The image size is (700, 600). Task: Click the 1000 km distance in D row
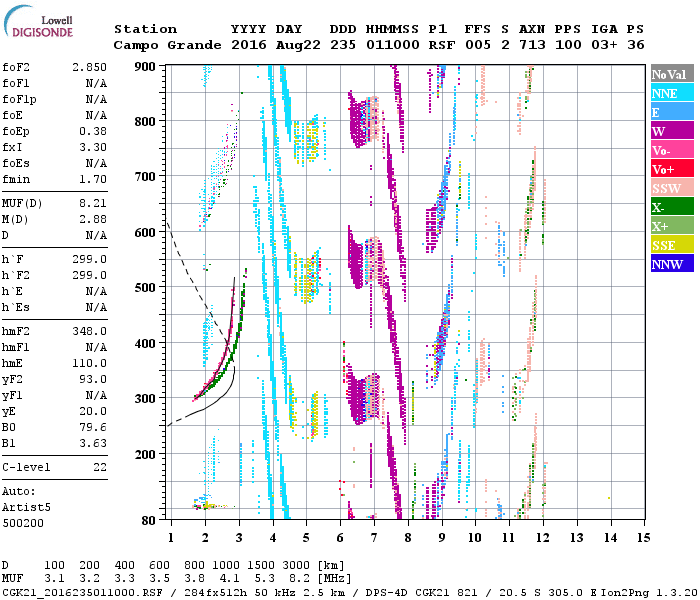(x=226, y=566)
